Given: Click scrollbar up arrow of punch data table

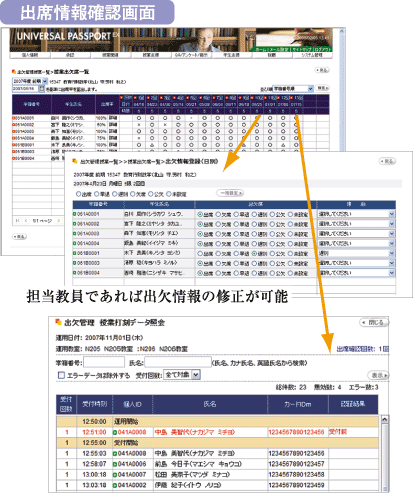Looking at the screenshot, I should pos(384,419).
